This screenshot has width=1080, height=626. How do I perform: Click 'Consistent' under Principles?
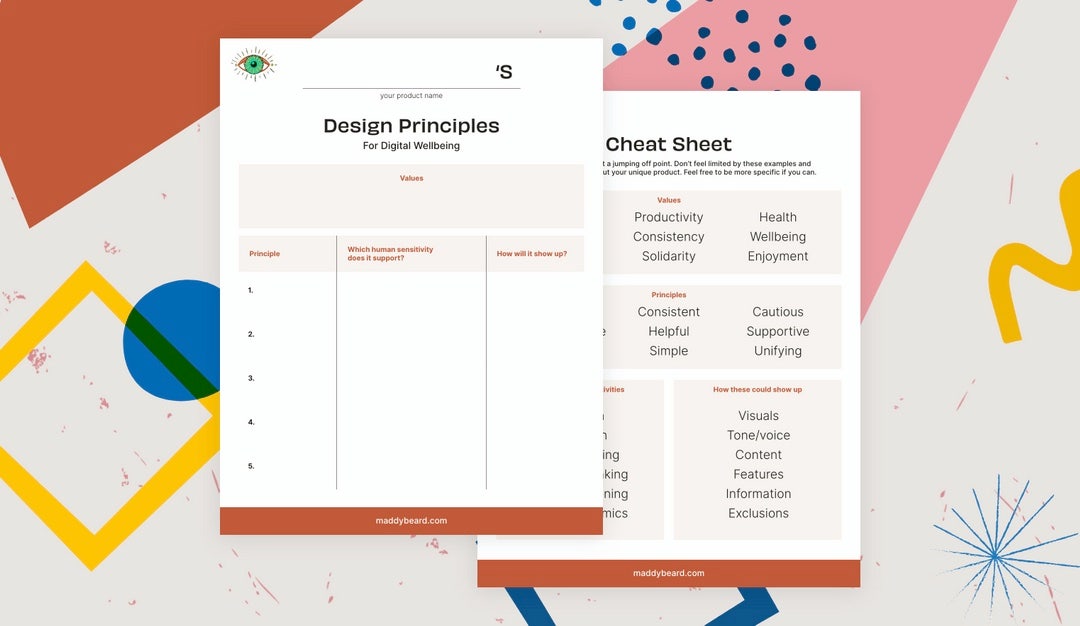[668, 312]
